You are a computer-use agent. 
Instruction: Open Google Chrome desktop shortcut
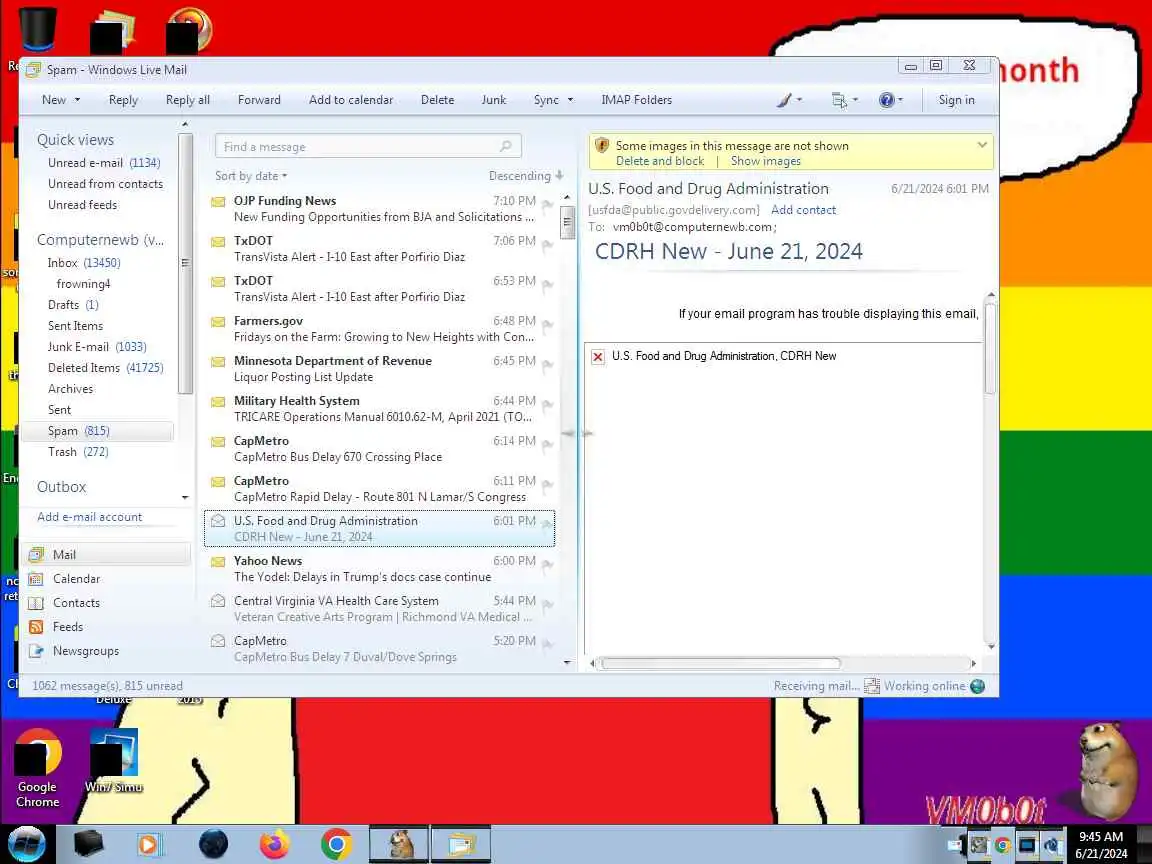point(38,768)
